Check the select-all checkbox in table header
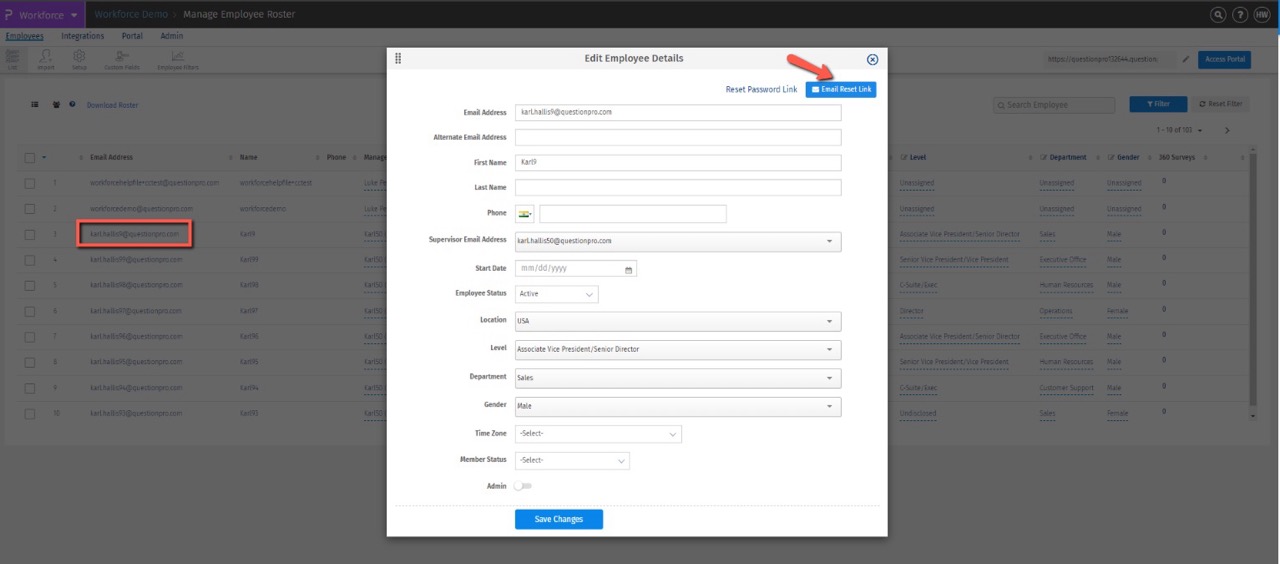This screenshot has height=564, width=1280. coord(29,157)
